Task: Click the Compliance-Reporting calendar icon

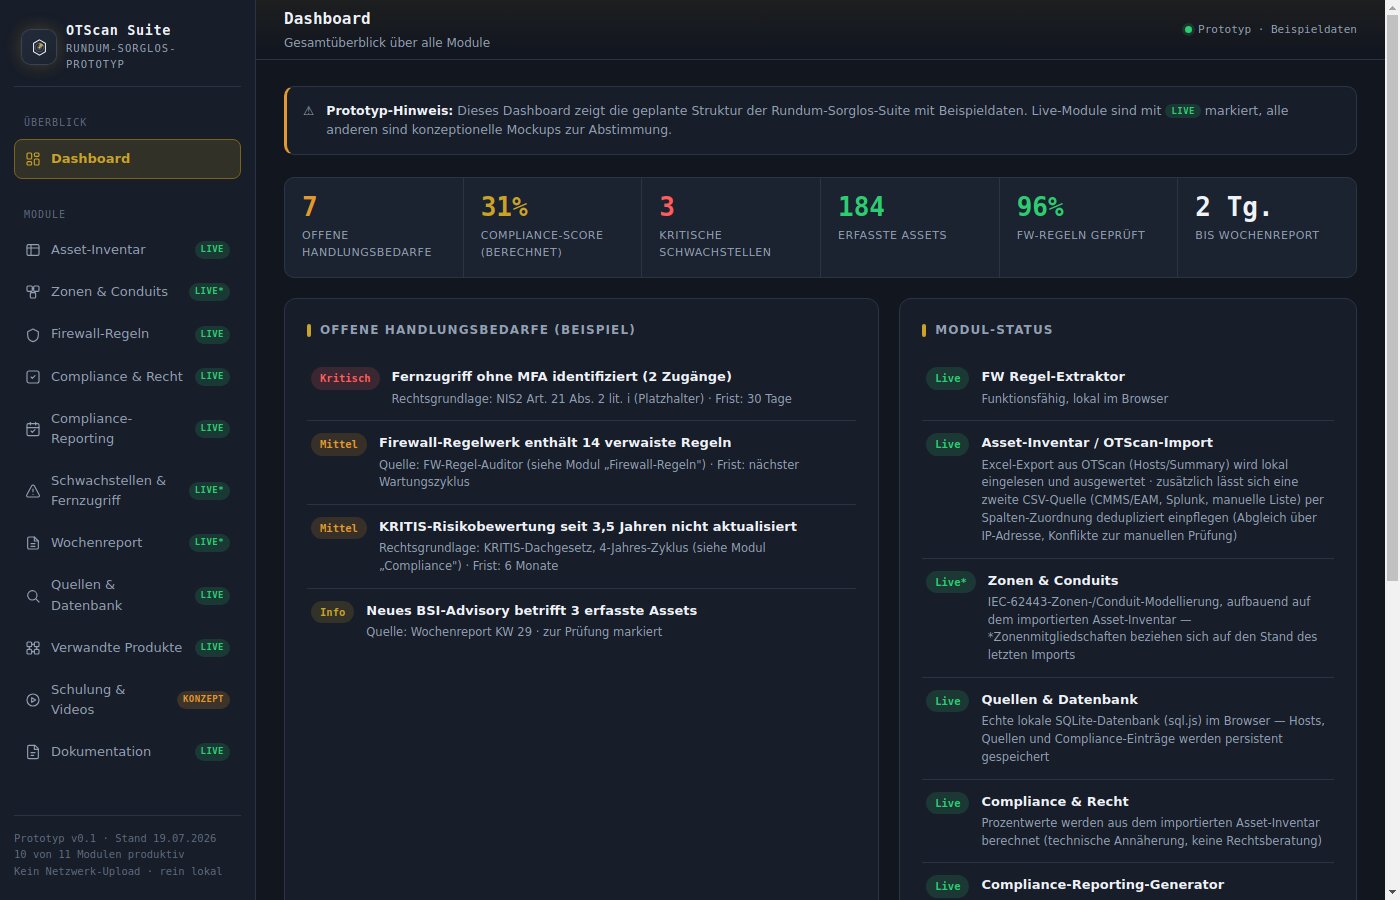Action: coord(33,429)
